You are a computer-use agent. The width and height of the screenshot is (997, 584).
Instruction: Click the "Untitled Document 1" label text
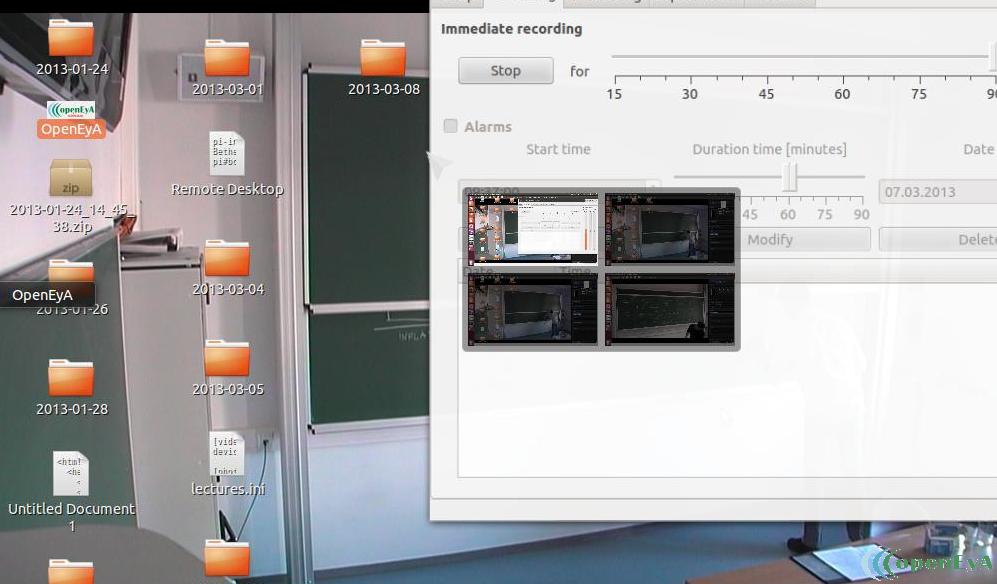pos(71,517)
